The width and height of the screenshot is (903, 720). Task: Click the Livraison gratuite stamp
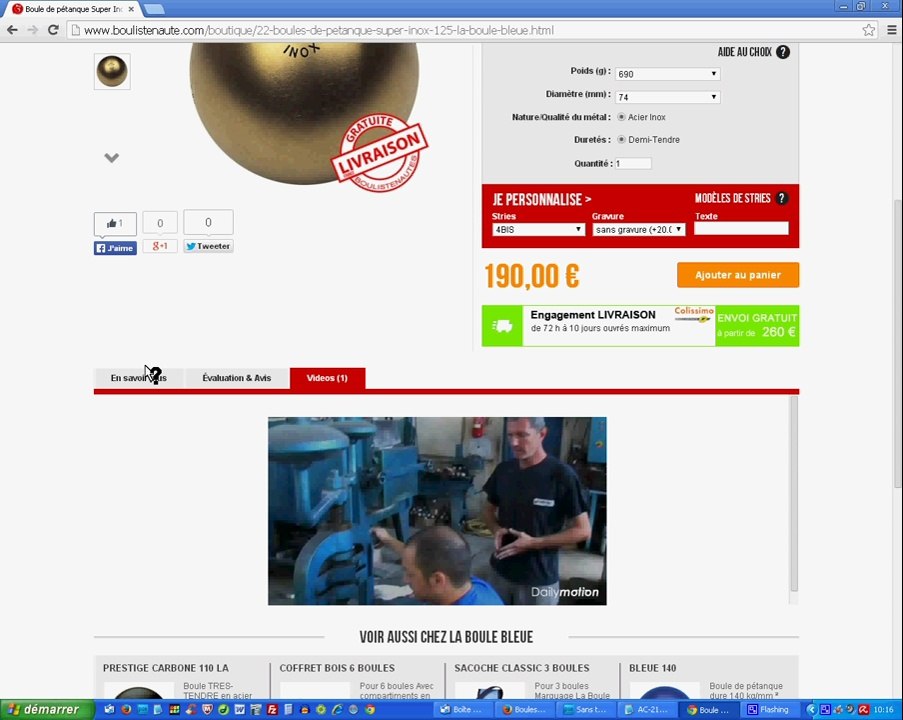pyautogui.click(x=380, y=153)
